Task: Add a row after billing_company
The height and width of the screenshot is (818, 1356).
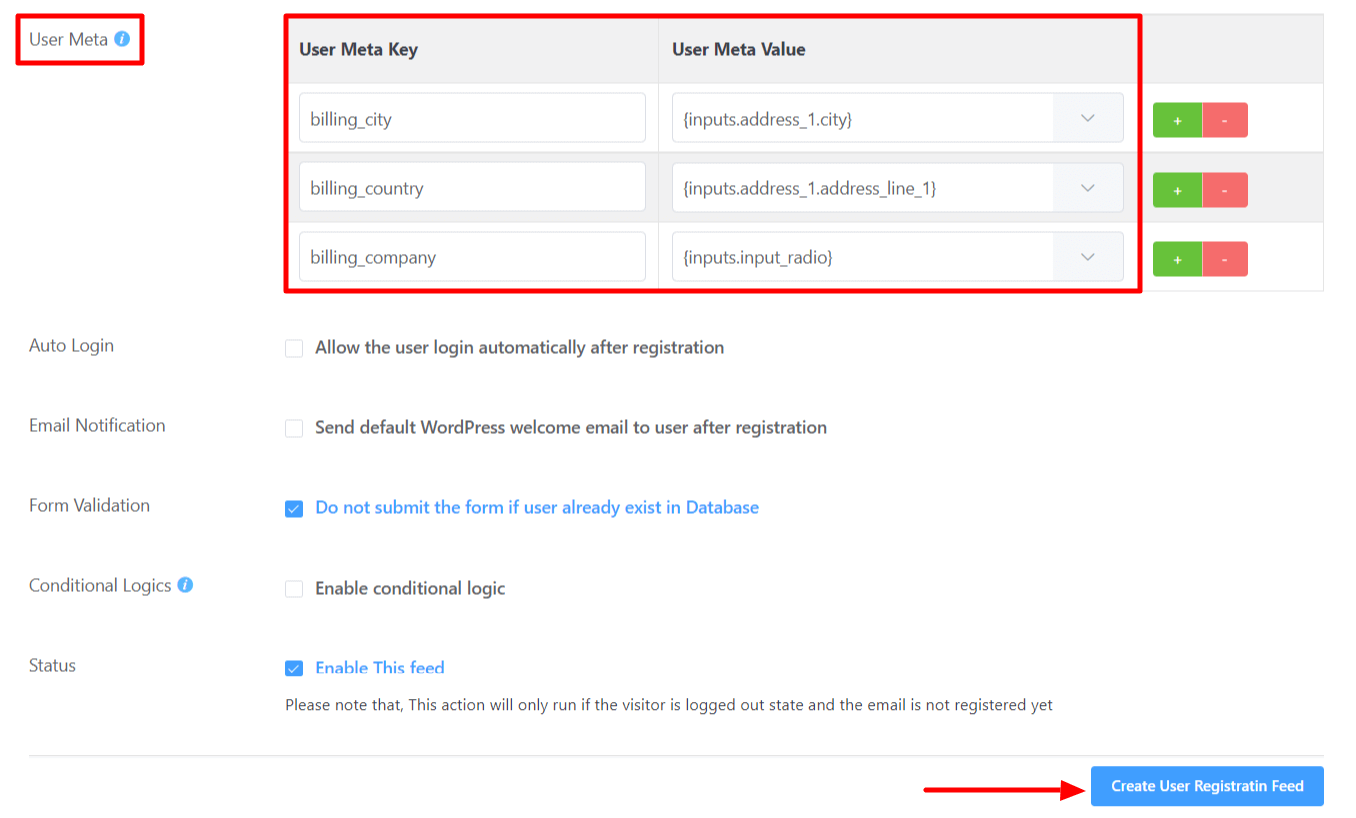Action: pos(1177,259)
